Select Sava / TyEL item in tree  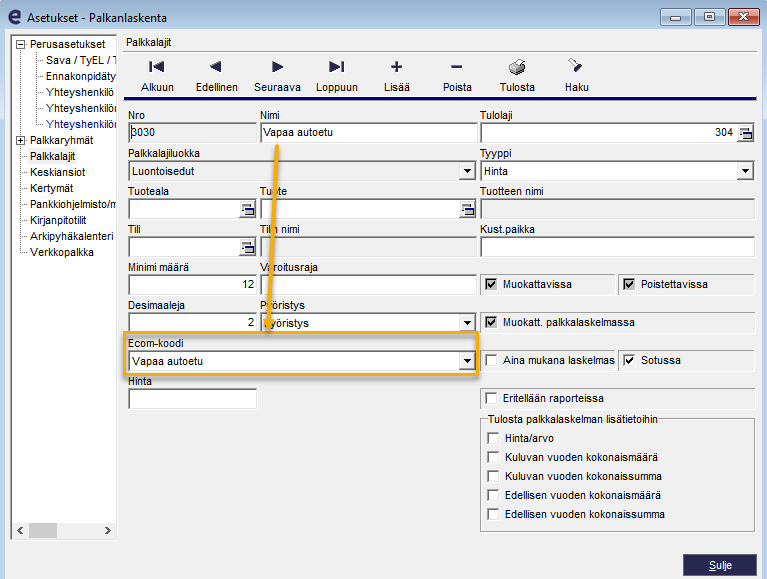pos(81,61)
